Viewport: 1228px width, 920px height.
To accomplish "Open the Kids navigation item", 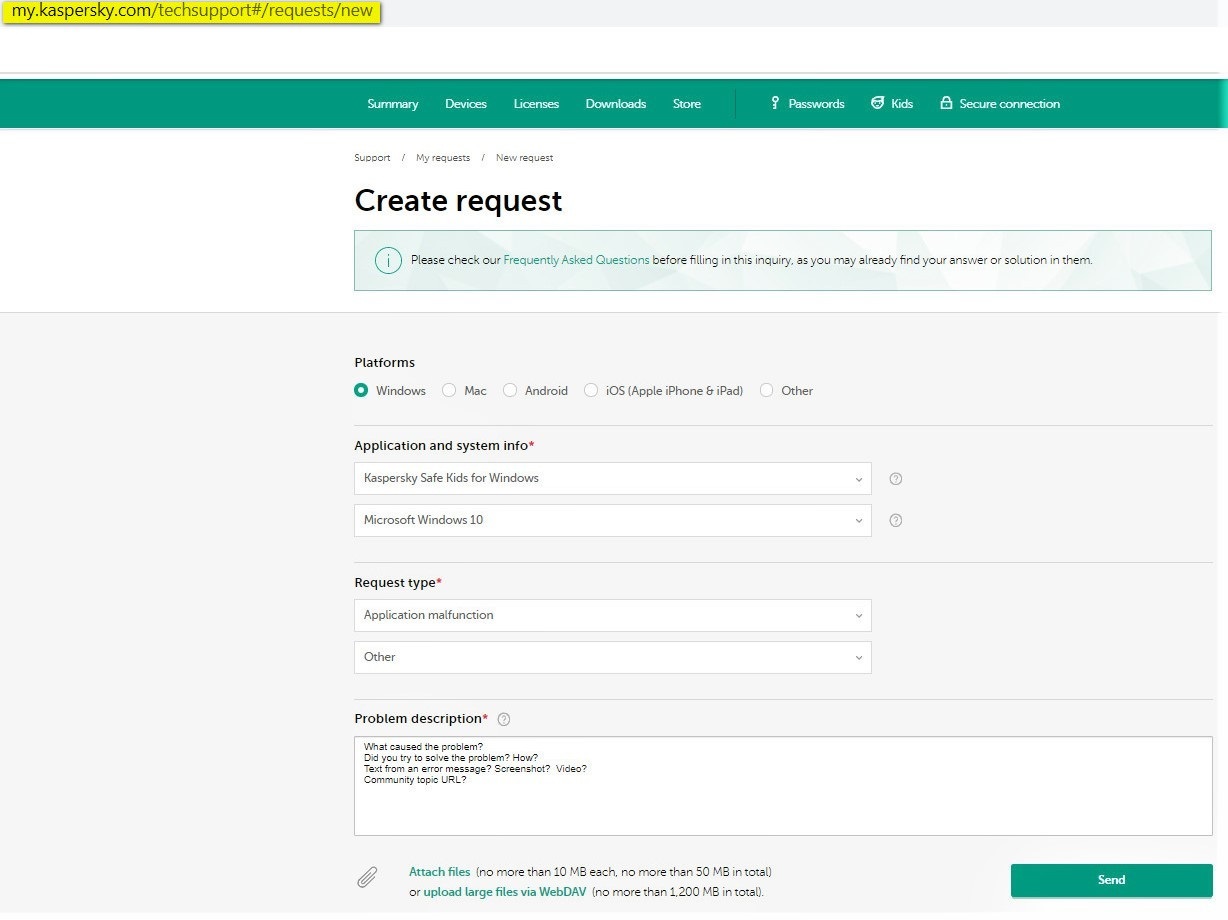I will tap(902, 104).
